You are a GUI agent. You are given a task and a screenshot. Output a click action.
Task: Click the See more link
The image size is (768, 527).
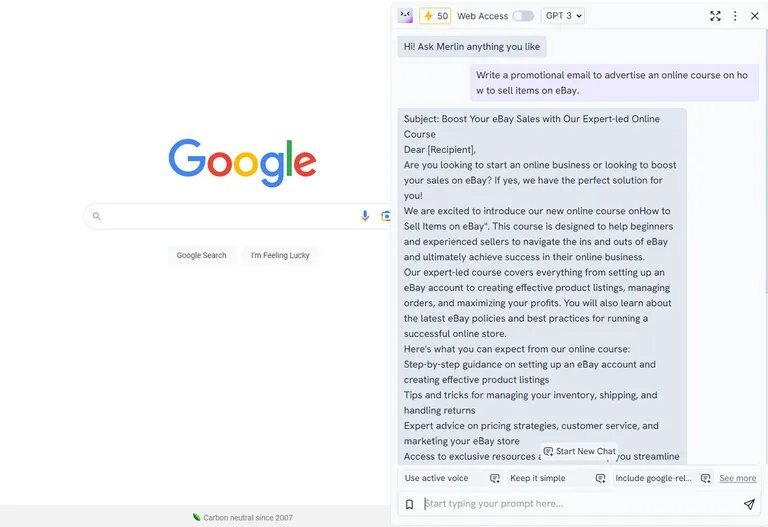point(737,478)
